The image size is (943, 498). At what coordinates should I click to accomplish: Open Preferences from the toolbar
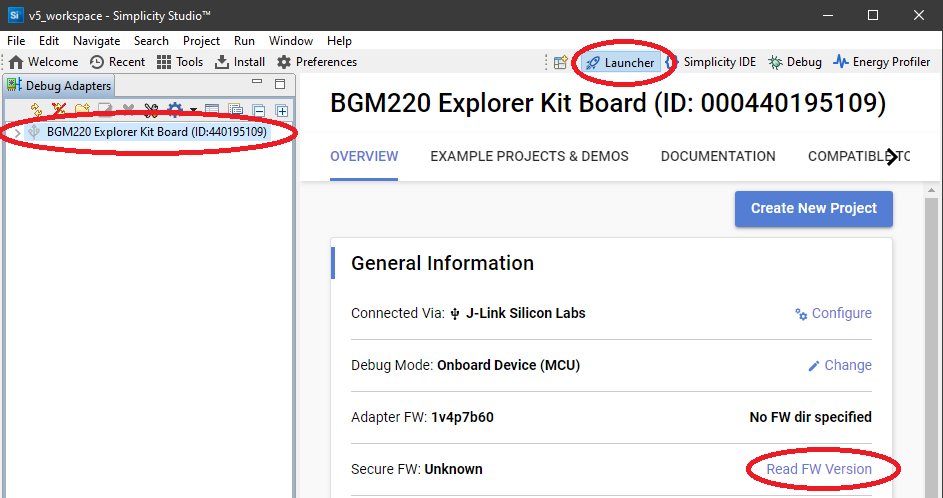click(317, 62)
